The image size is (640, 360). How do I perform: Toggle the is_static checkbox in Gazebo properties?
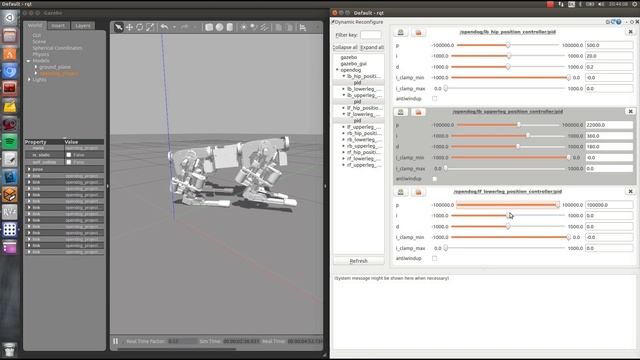[x=69, y=155]
